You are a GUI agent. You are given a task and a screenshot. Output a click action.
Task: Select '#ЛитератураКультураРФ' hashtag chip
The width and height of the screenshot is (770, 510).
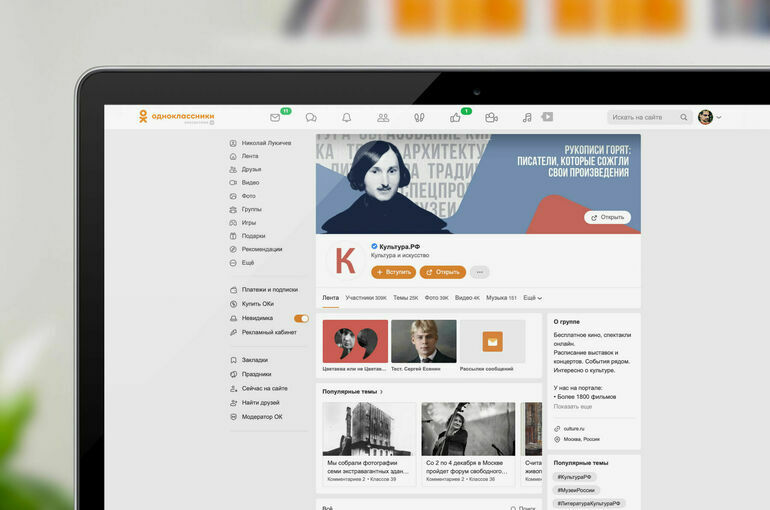pos(589,504)
